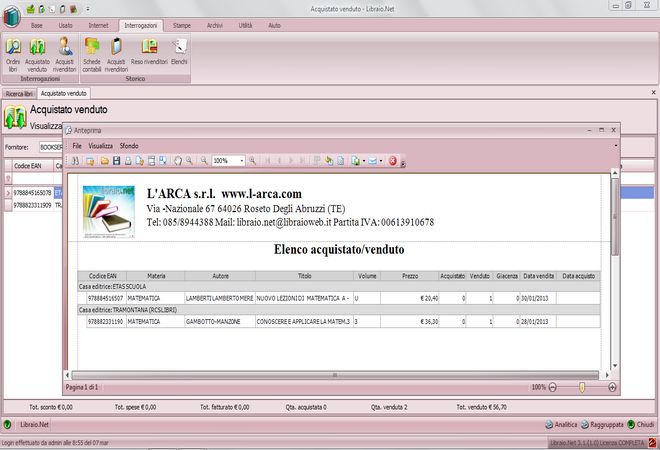The image size is (660, 450).
Task: Click the preview vertical scrollbar thumb
Action: point(615,217)
